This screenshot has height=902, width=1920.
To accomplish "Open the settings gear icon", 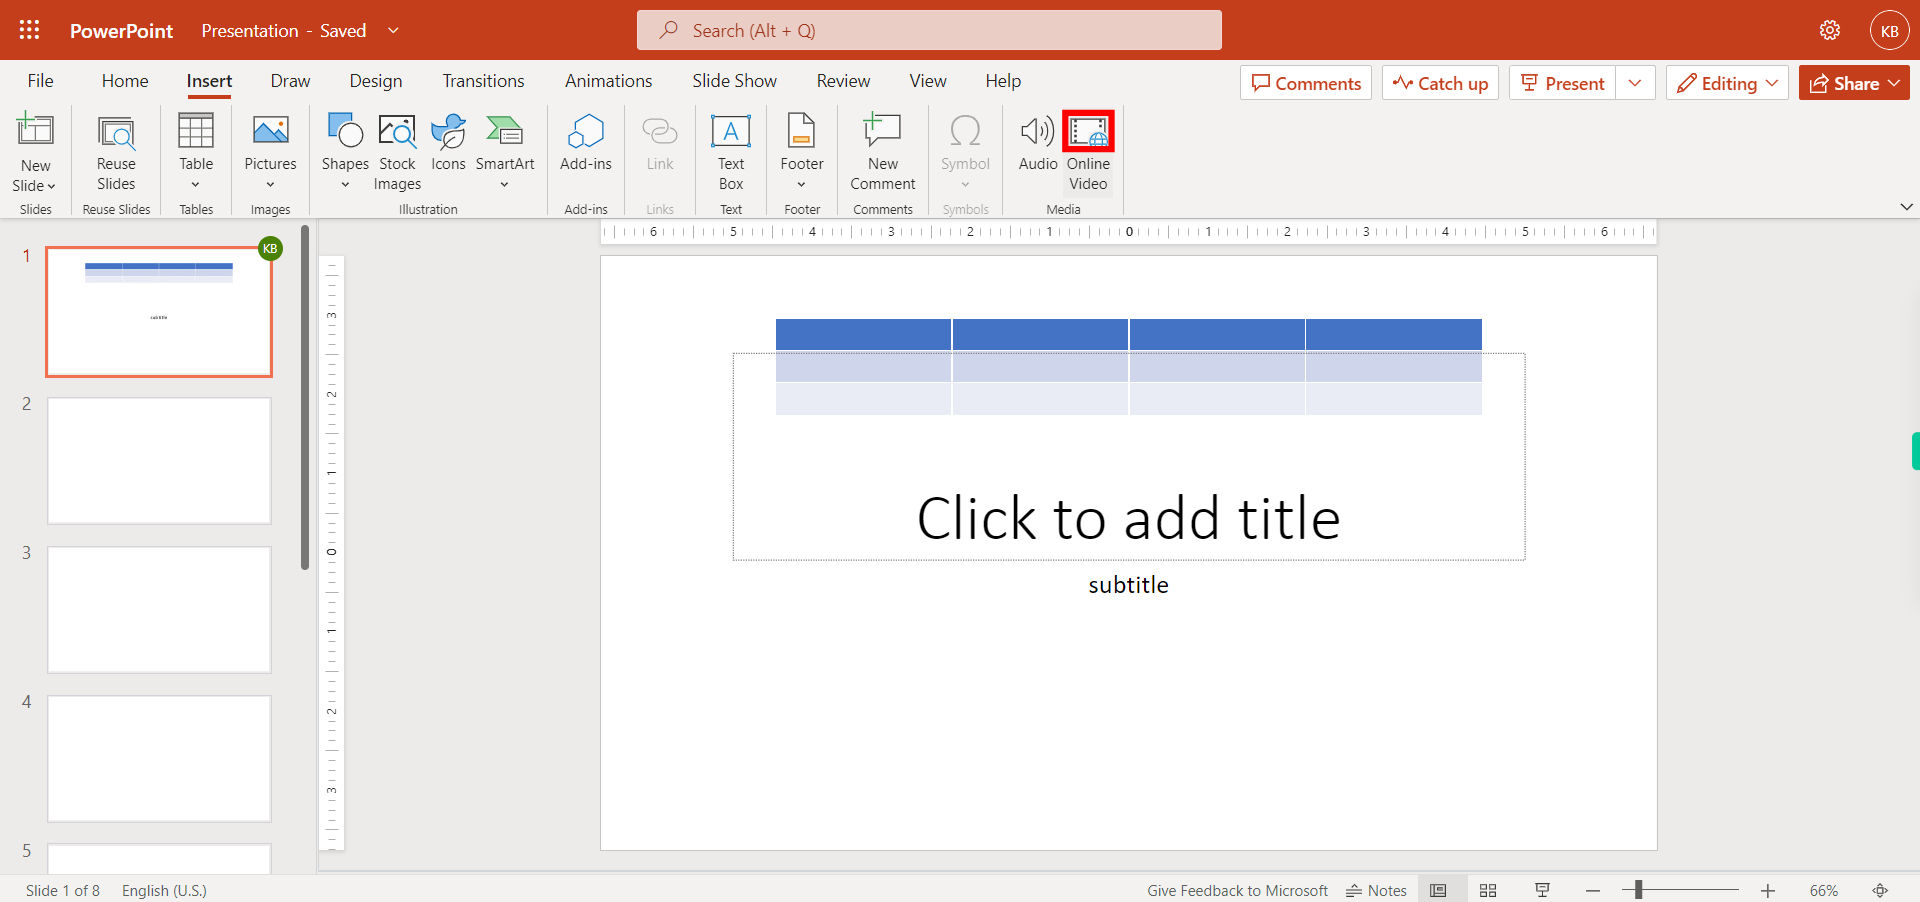I will (x=1830, y=30).
